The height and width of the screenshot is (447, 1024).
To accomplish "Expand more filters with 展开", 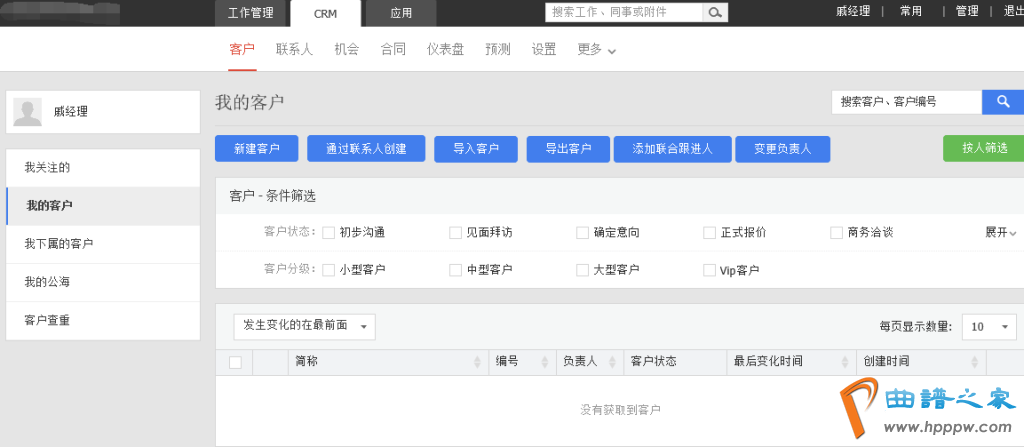I will (x=1000, y=232).
